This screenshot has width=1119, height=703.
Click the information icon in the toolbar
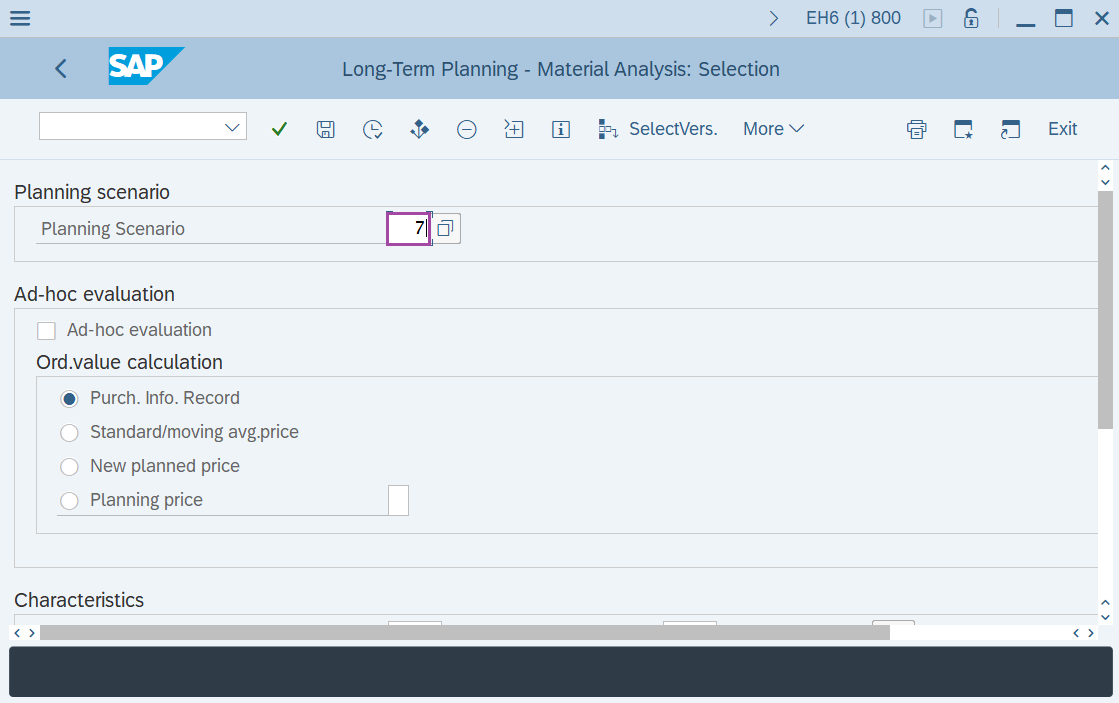coord(561,128)
